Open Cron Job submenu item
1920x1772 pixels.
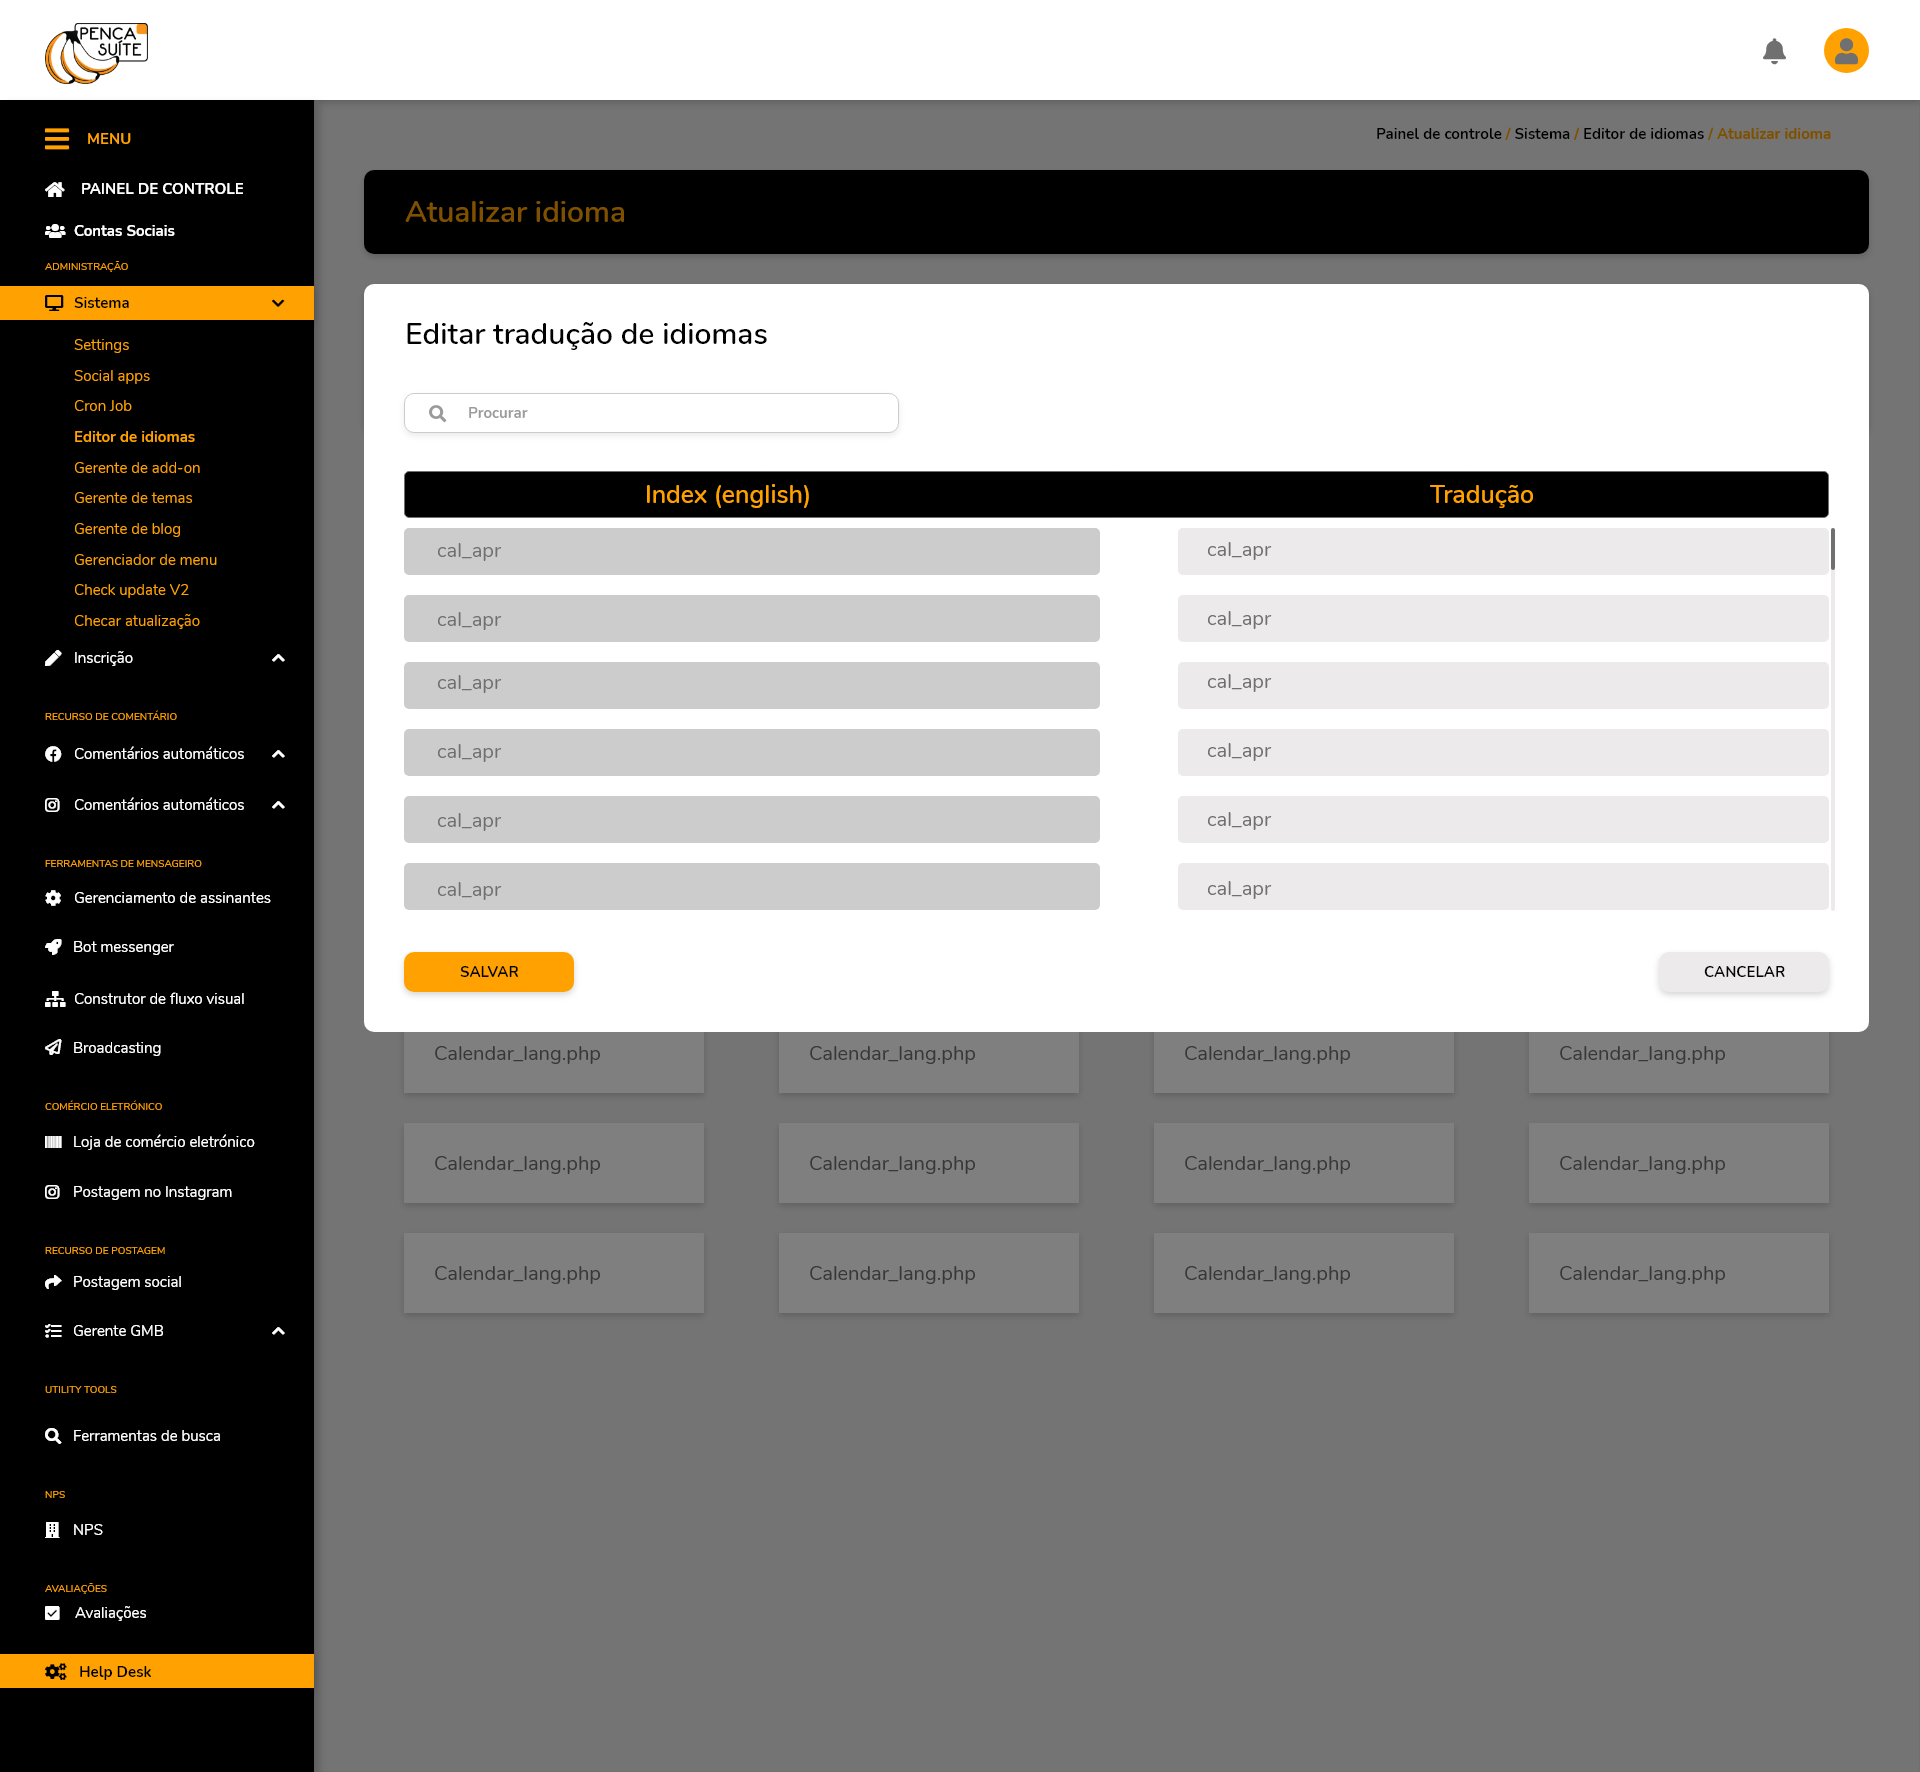(103, 406)
